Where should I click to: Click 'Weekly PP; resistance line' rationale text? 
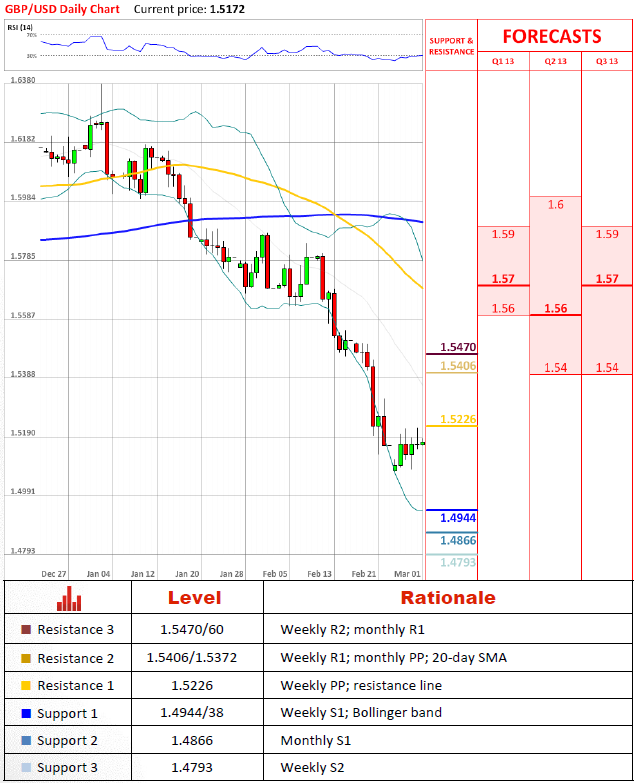pyautogui.click(x=361, y=686)
